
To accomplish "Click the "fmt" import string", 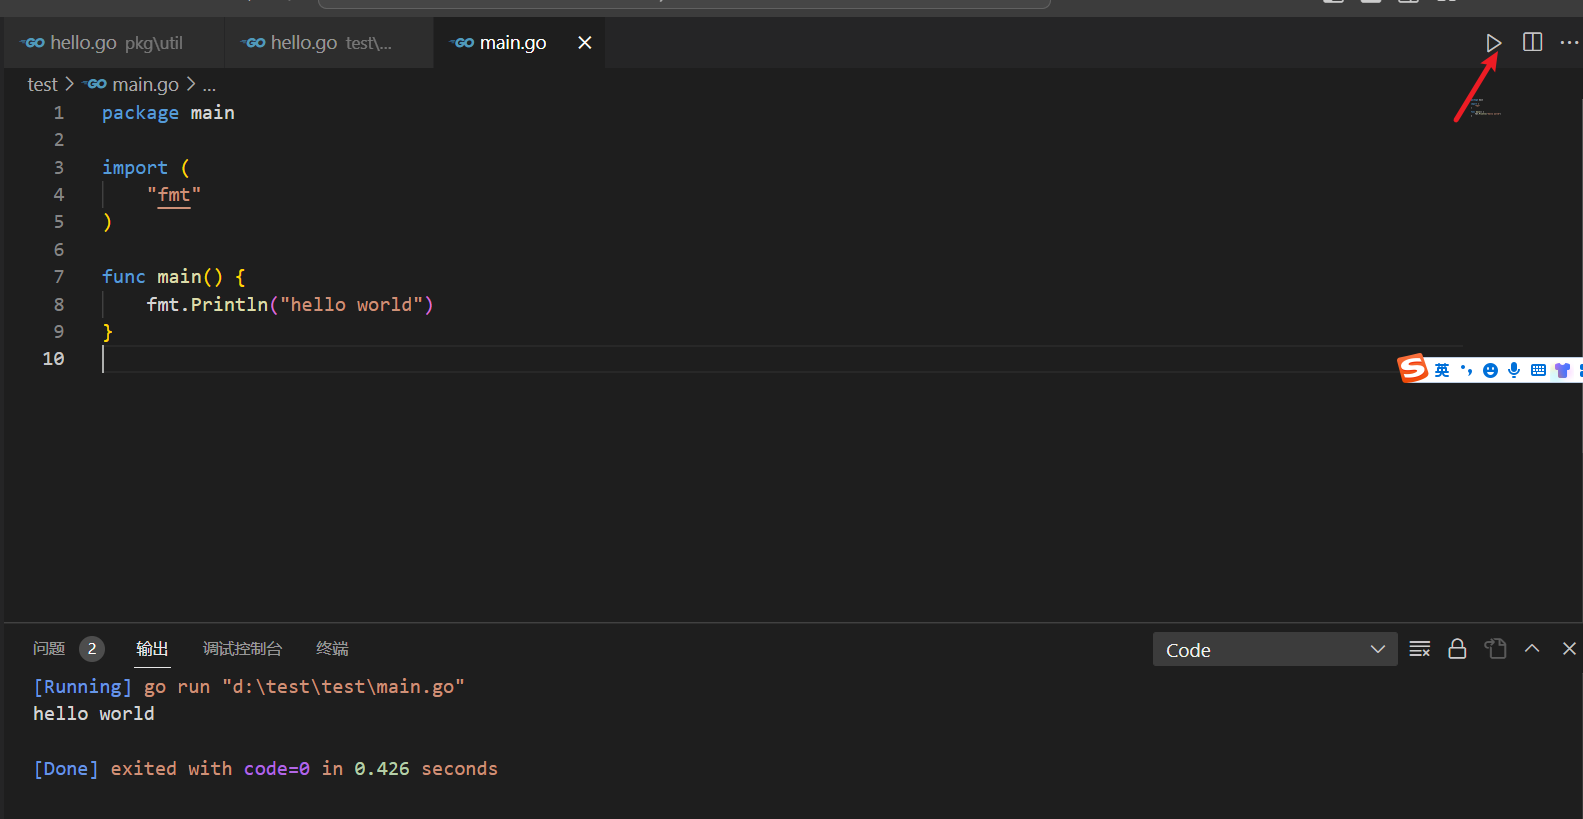I will click(x=174, y=195).
